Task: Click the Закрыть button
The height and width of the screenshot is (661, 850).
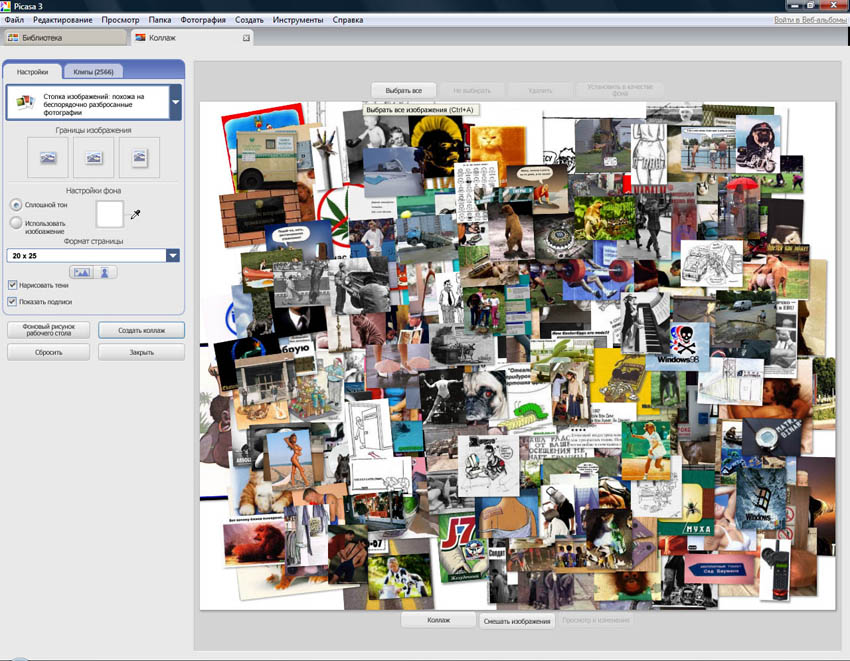Action: coord(141,352)
